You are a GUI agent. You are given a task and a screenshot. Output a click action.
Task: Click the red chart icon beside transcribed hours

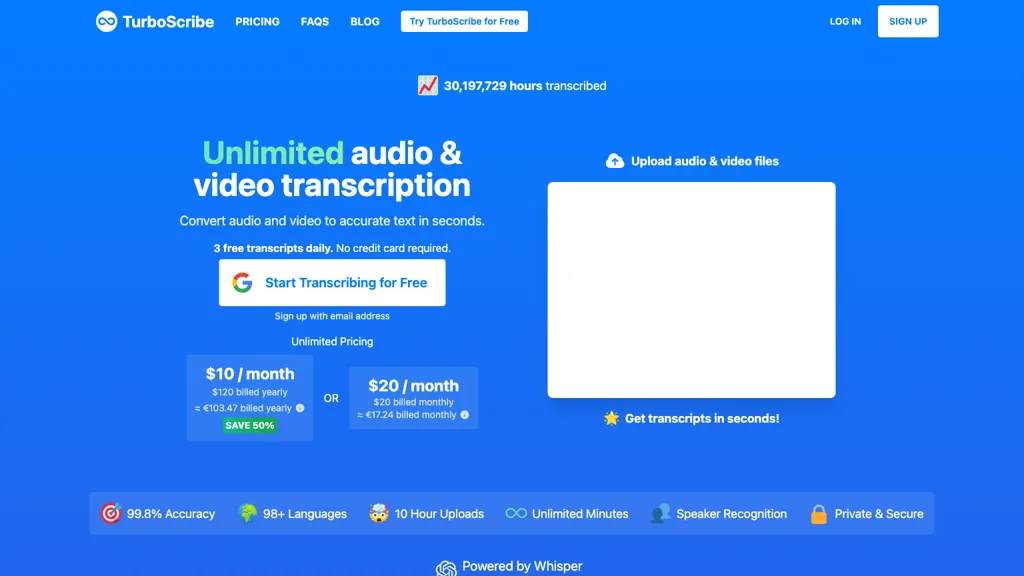pos(428,85)
